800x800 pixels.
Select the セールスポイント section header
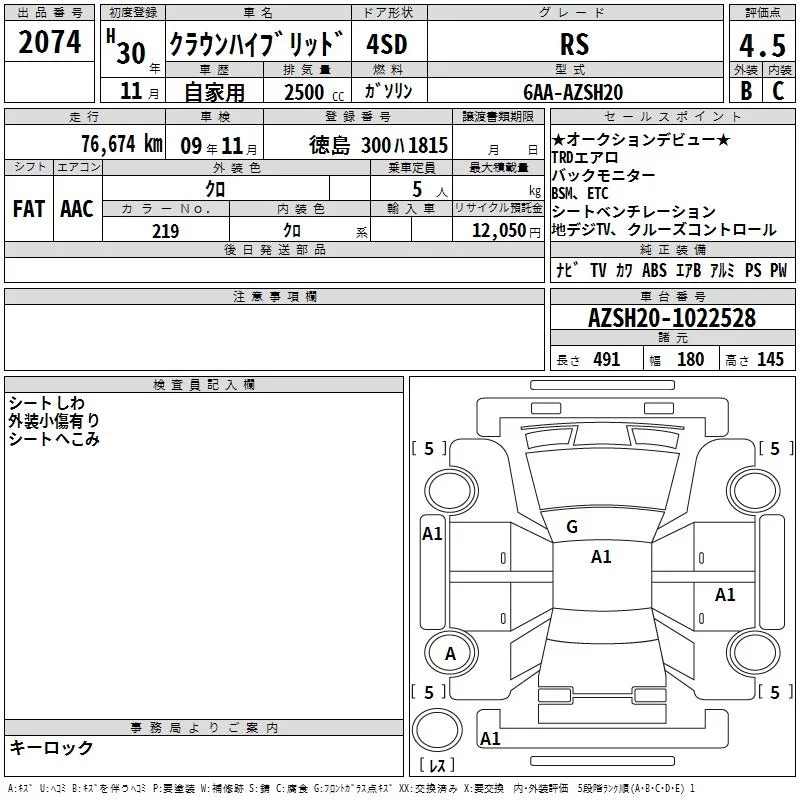pos(672,116)
